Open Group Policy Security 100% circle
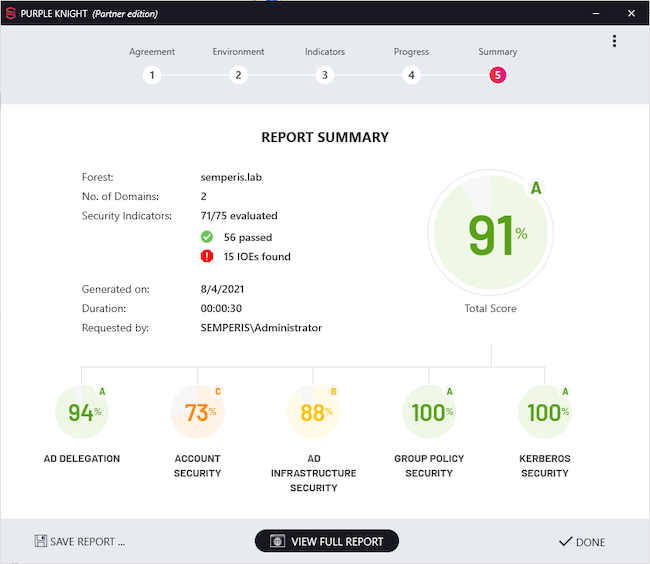The image size is (650, 564). pyautogui.click(x=429, y=412)
